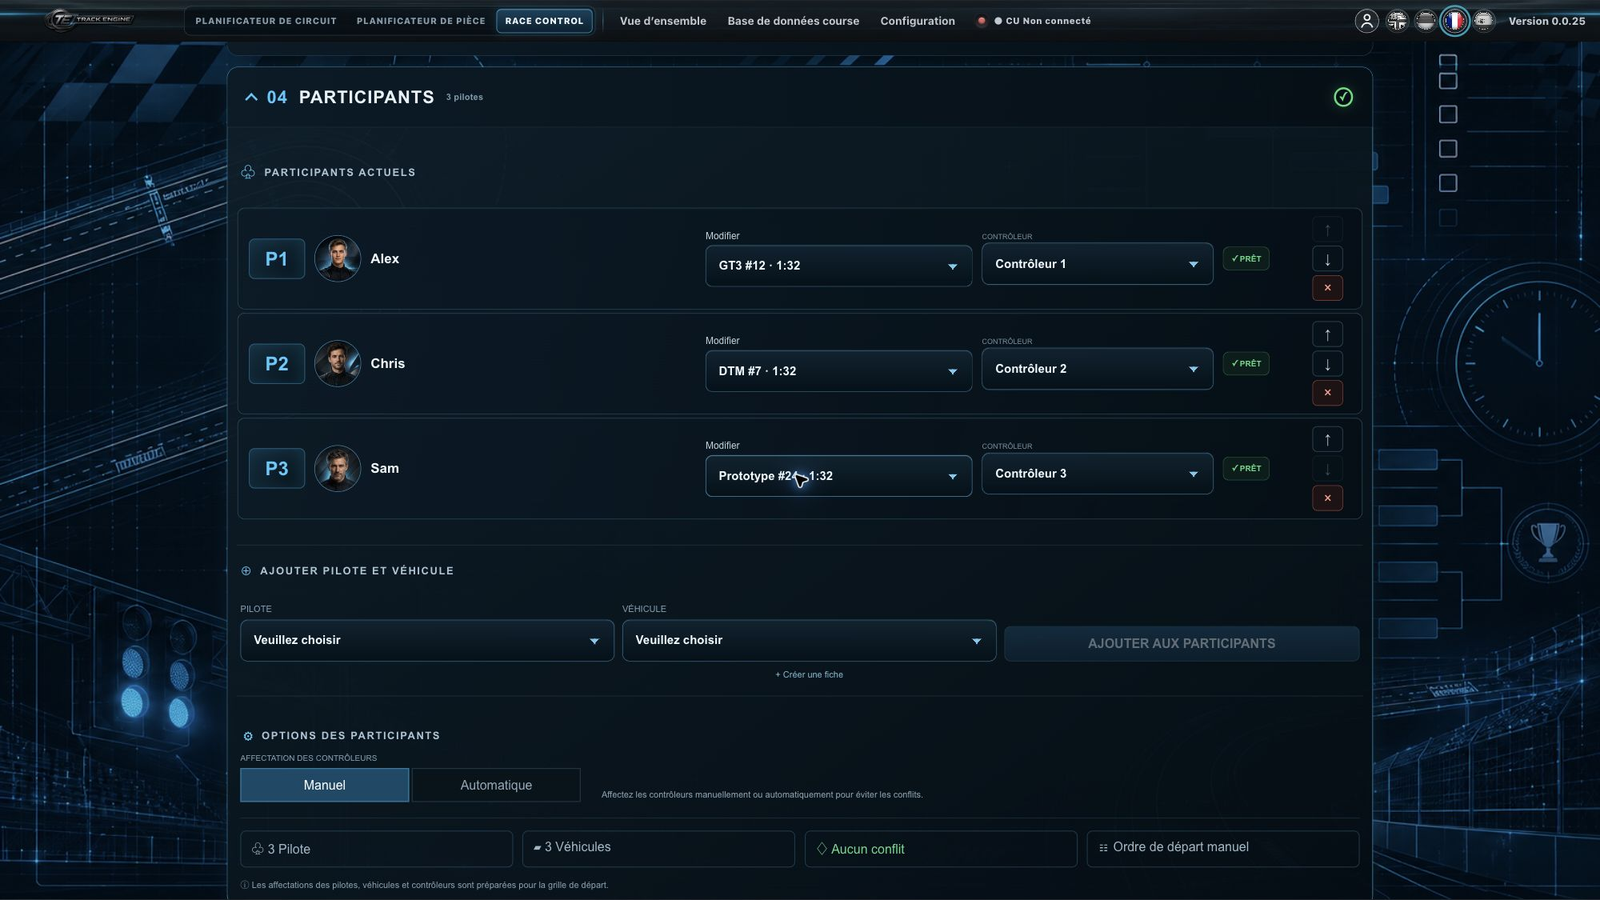
Task: Open Base de données course menu
Action: pos(793,21)
